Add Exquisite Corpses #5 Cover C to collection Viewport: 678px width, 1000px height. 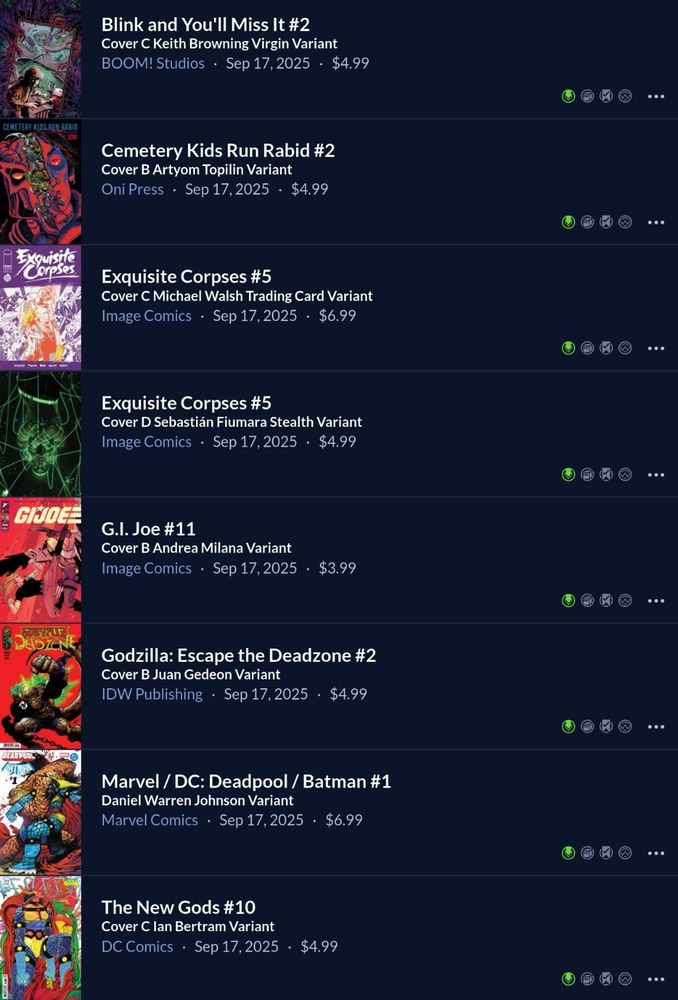point(587,348)
